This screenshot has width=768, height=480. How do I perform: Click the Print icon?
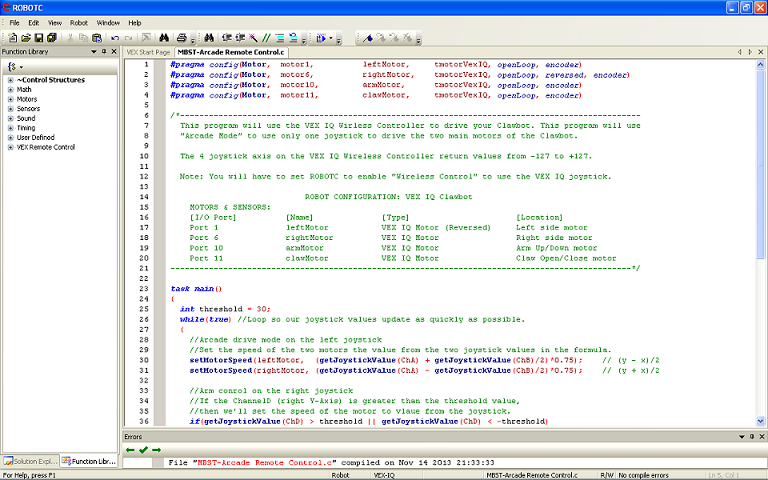point(182,38)
